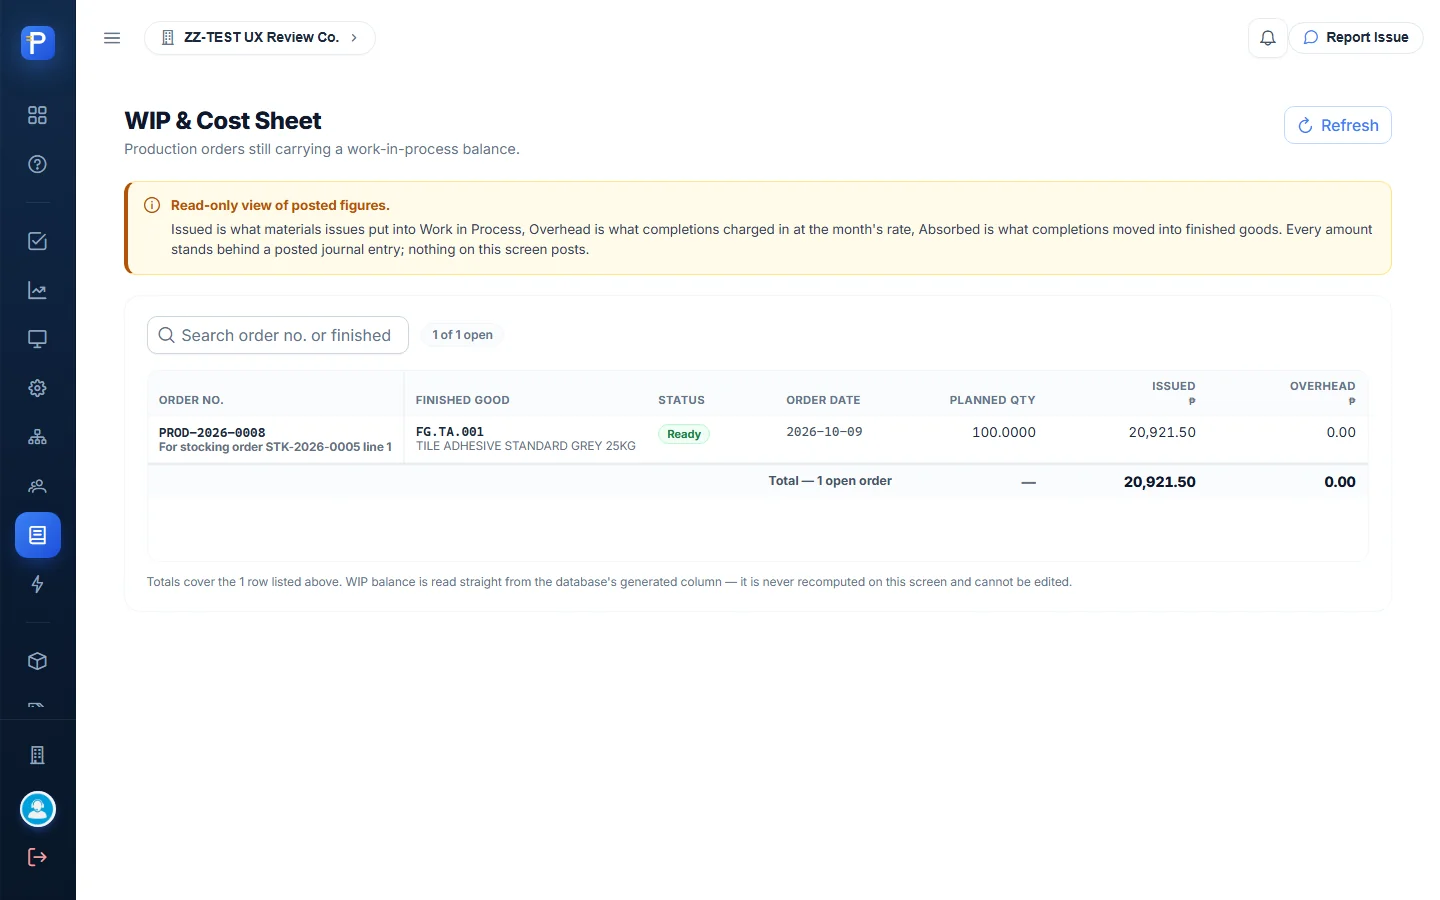The width and height of the screenshot is (1440, 900).
Task: Open the user profile avatar
Action: [x=38, y=809]
